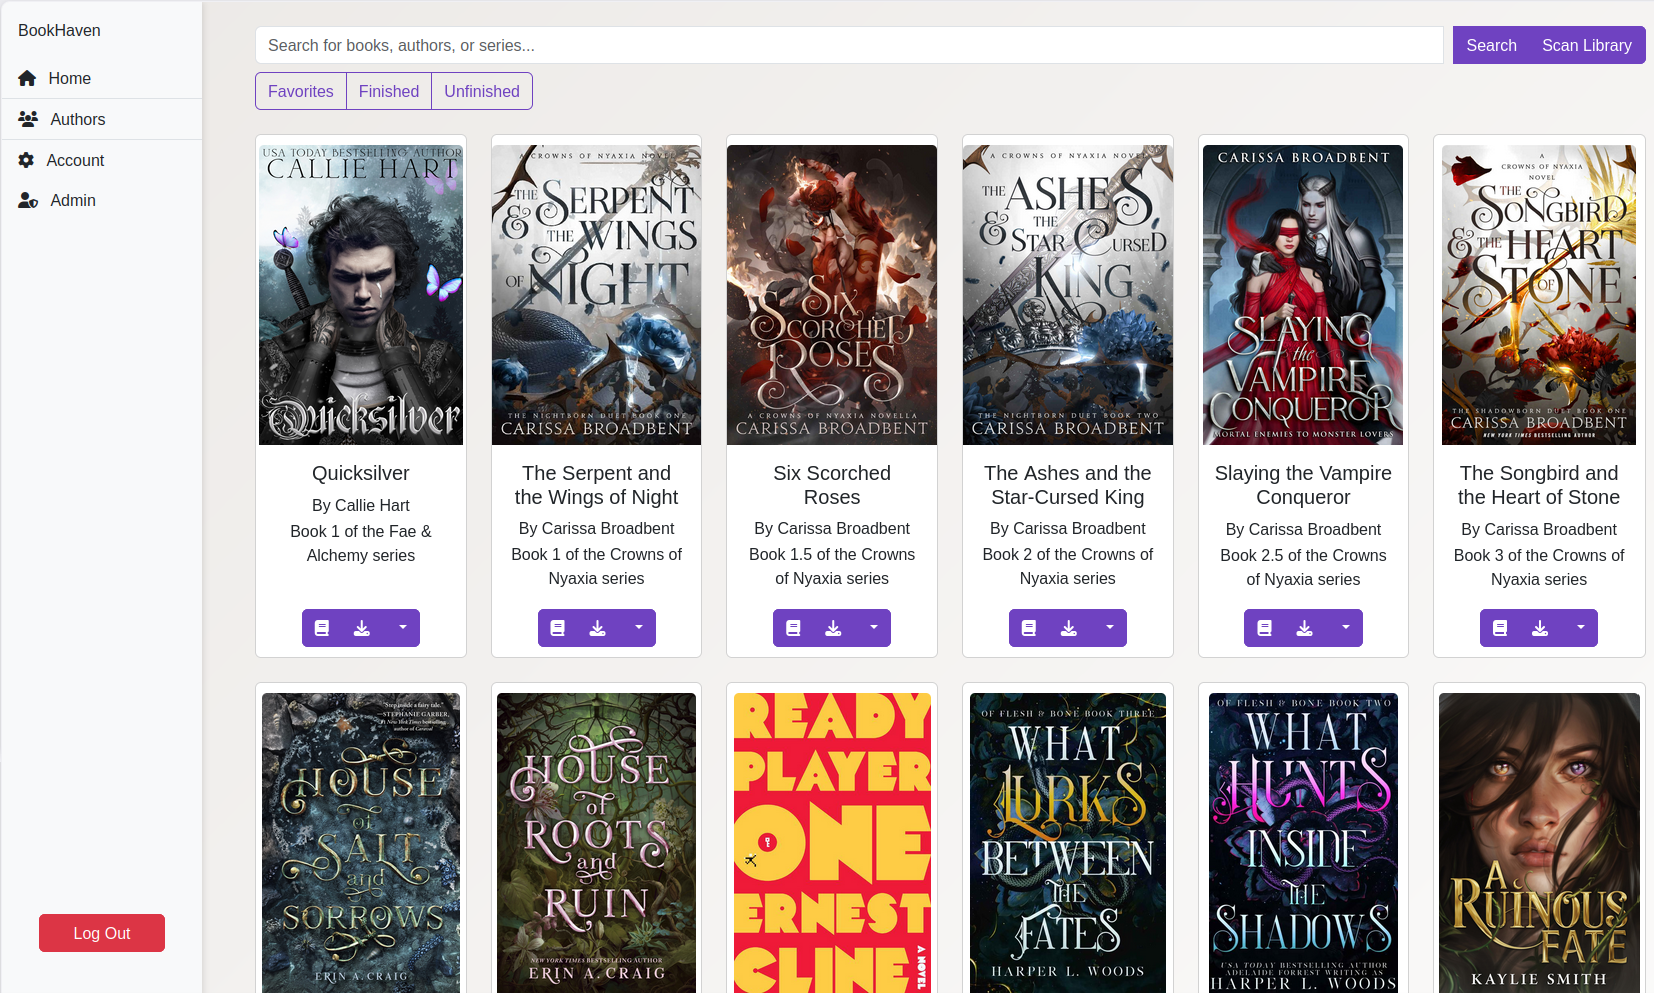This screenshot has width=1654, height=993.
Task: Expand options dropdown for Six Scorched Roses
Action: coord(873,628)
